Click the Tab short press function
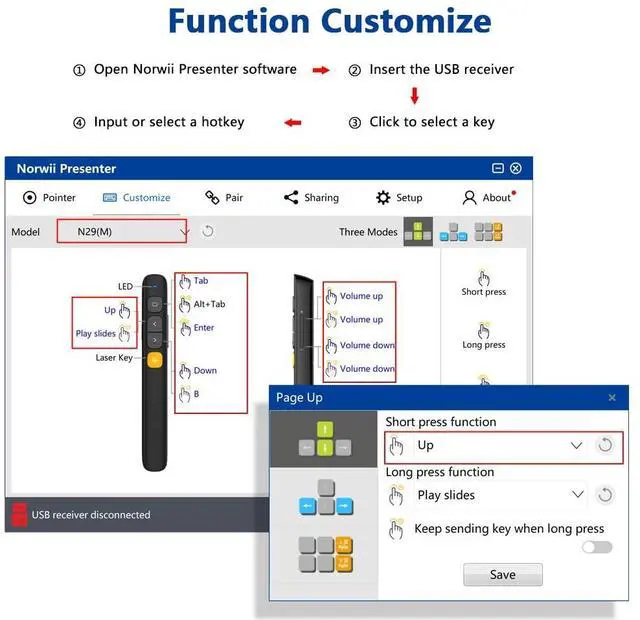 click(194, 281)
